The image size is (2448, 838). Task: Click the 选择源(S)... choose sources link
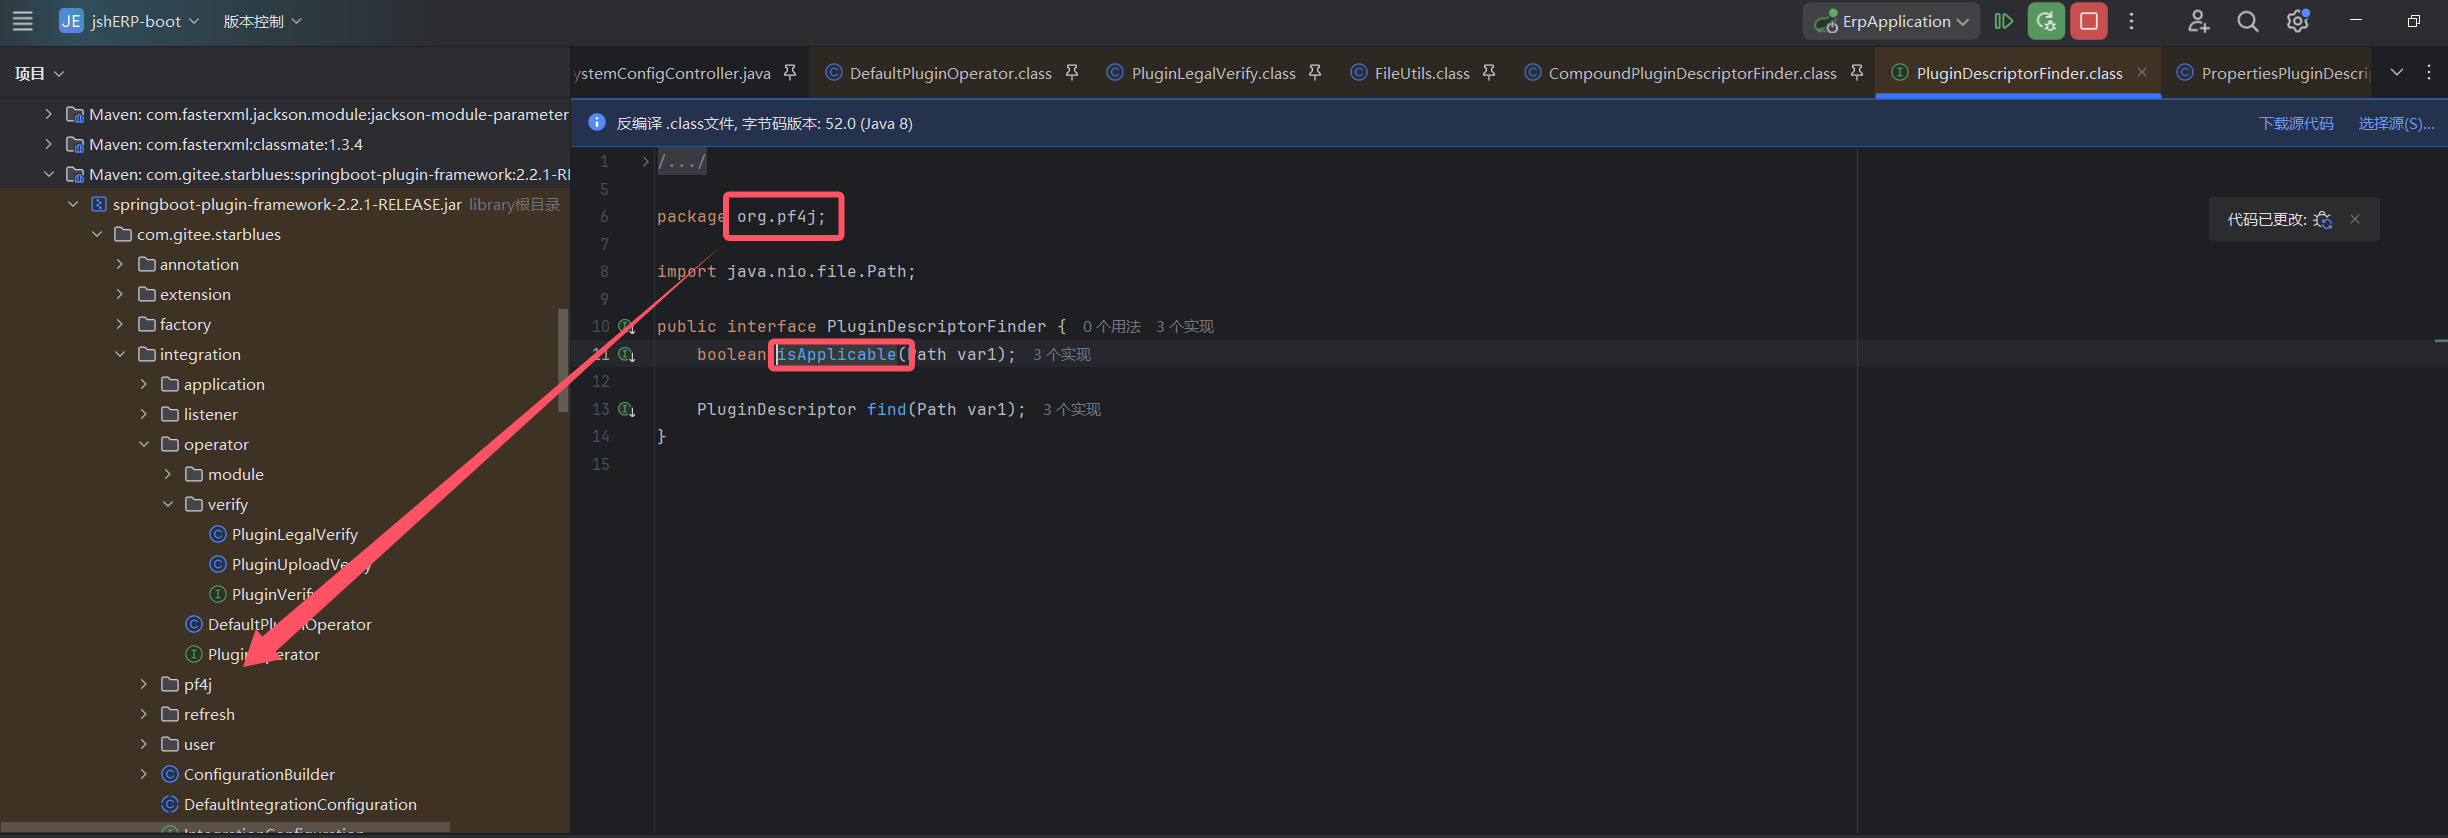[x=2396, y=123]
